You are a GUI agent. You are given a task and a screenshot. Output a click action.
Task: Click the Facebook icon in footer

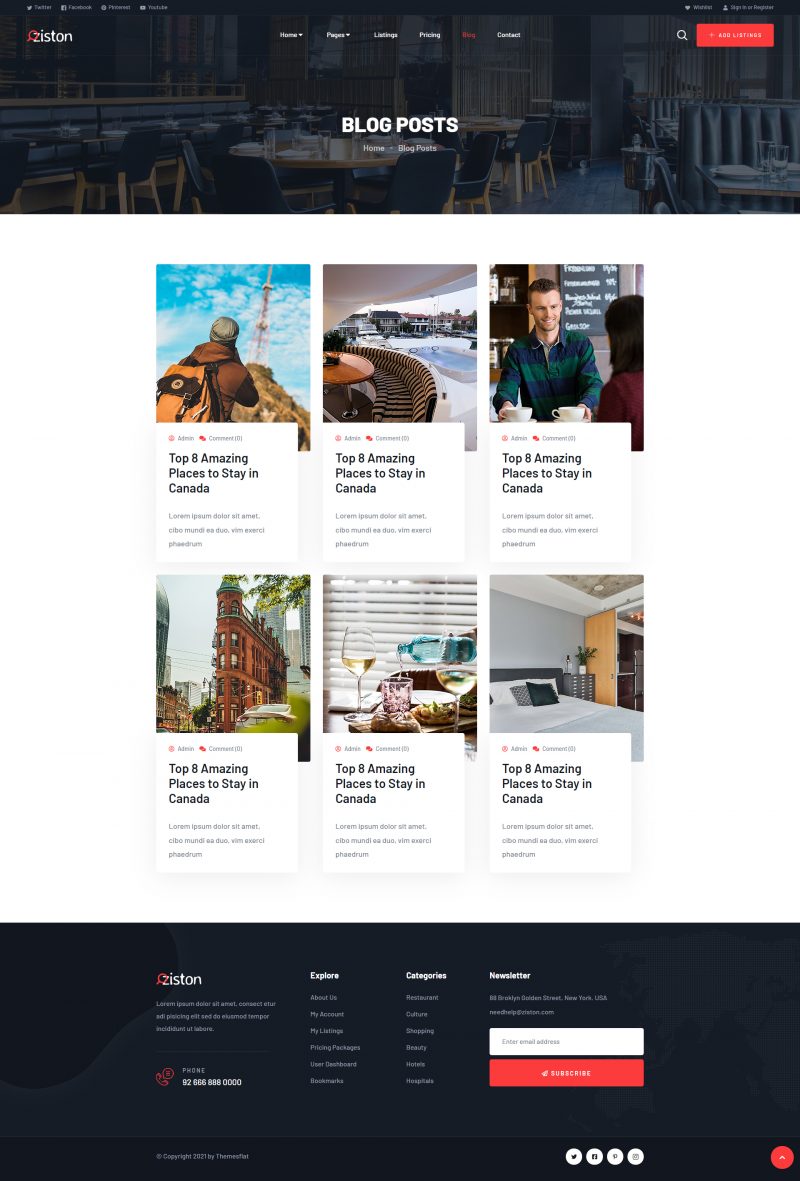(594, 1157)
